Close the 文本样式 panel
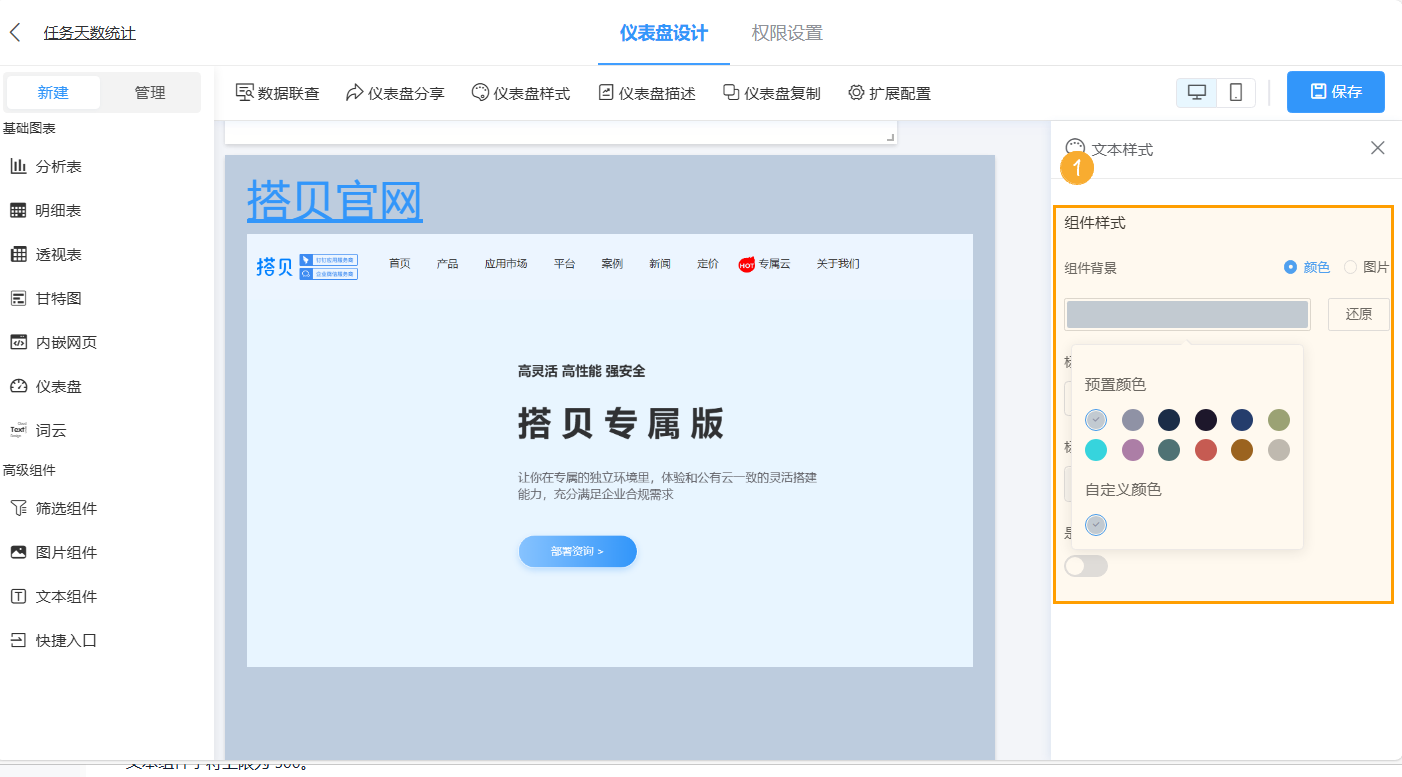Viewport: 1402px width, 777px height. (x=1377, y=147)
